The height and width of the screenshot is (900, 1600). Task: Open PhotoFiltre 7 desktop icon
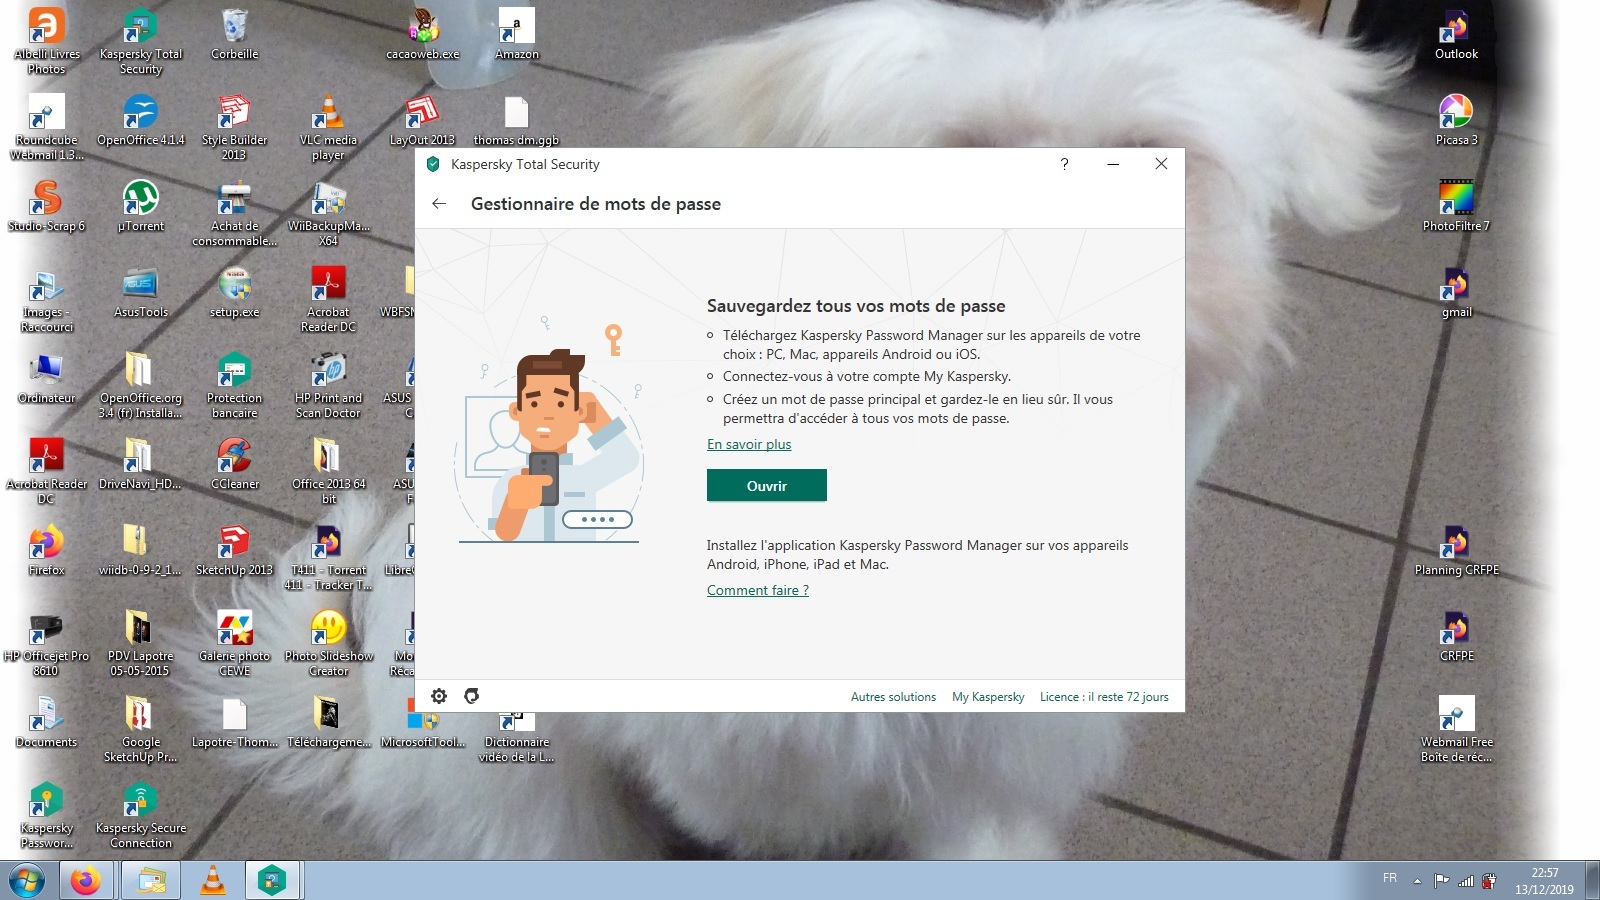click(x=1456, y=207)
